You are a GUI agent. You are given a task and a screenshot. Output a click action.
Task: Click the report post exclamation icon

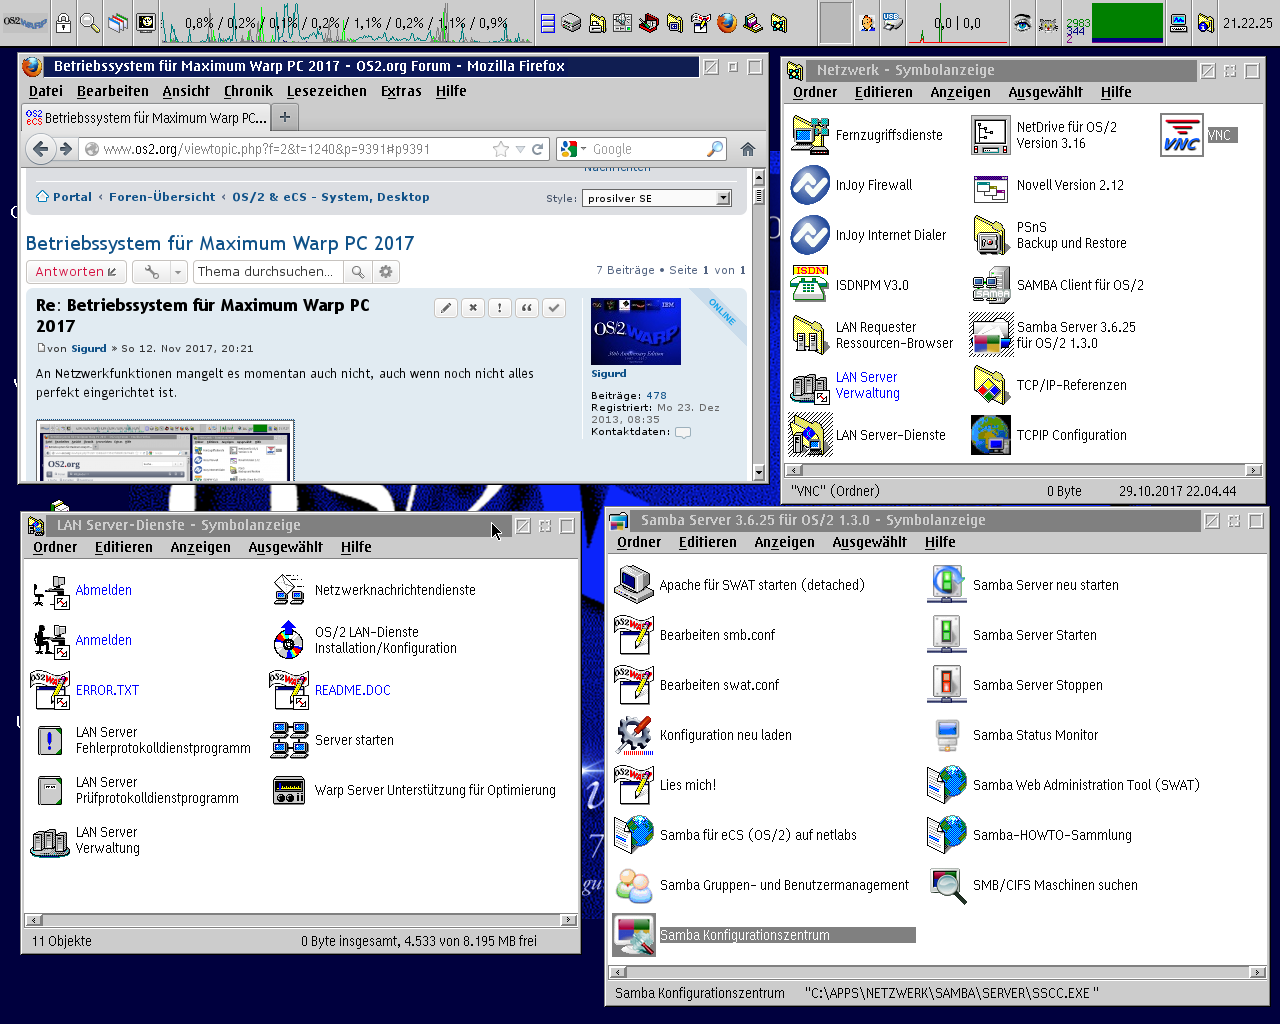pos(500,308)
